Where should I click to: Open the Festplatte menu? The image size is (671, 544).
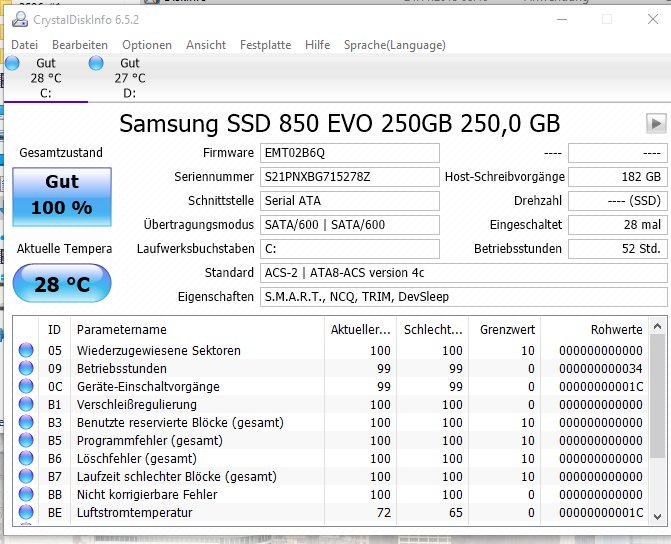265,45
